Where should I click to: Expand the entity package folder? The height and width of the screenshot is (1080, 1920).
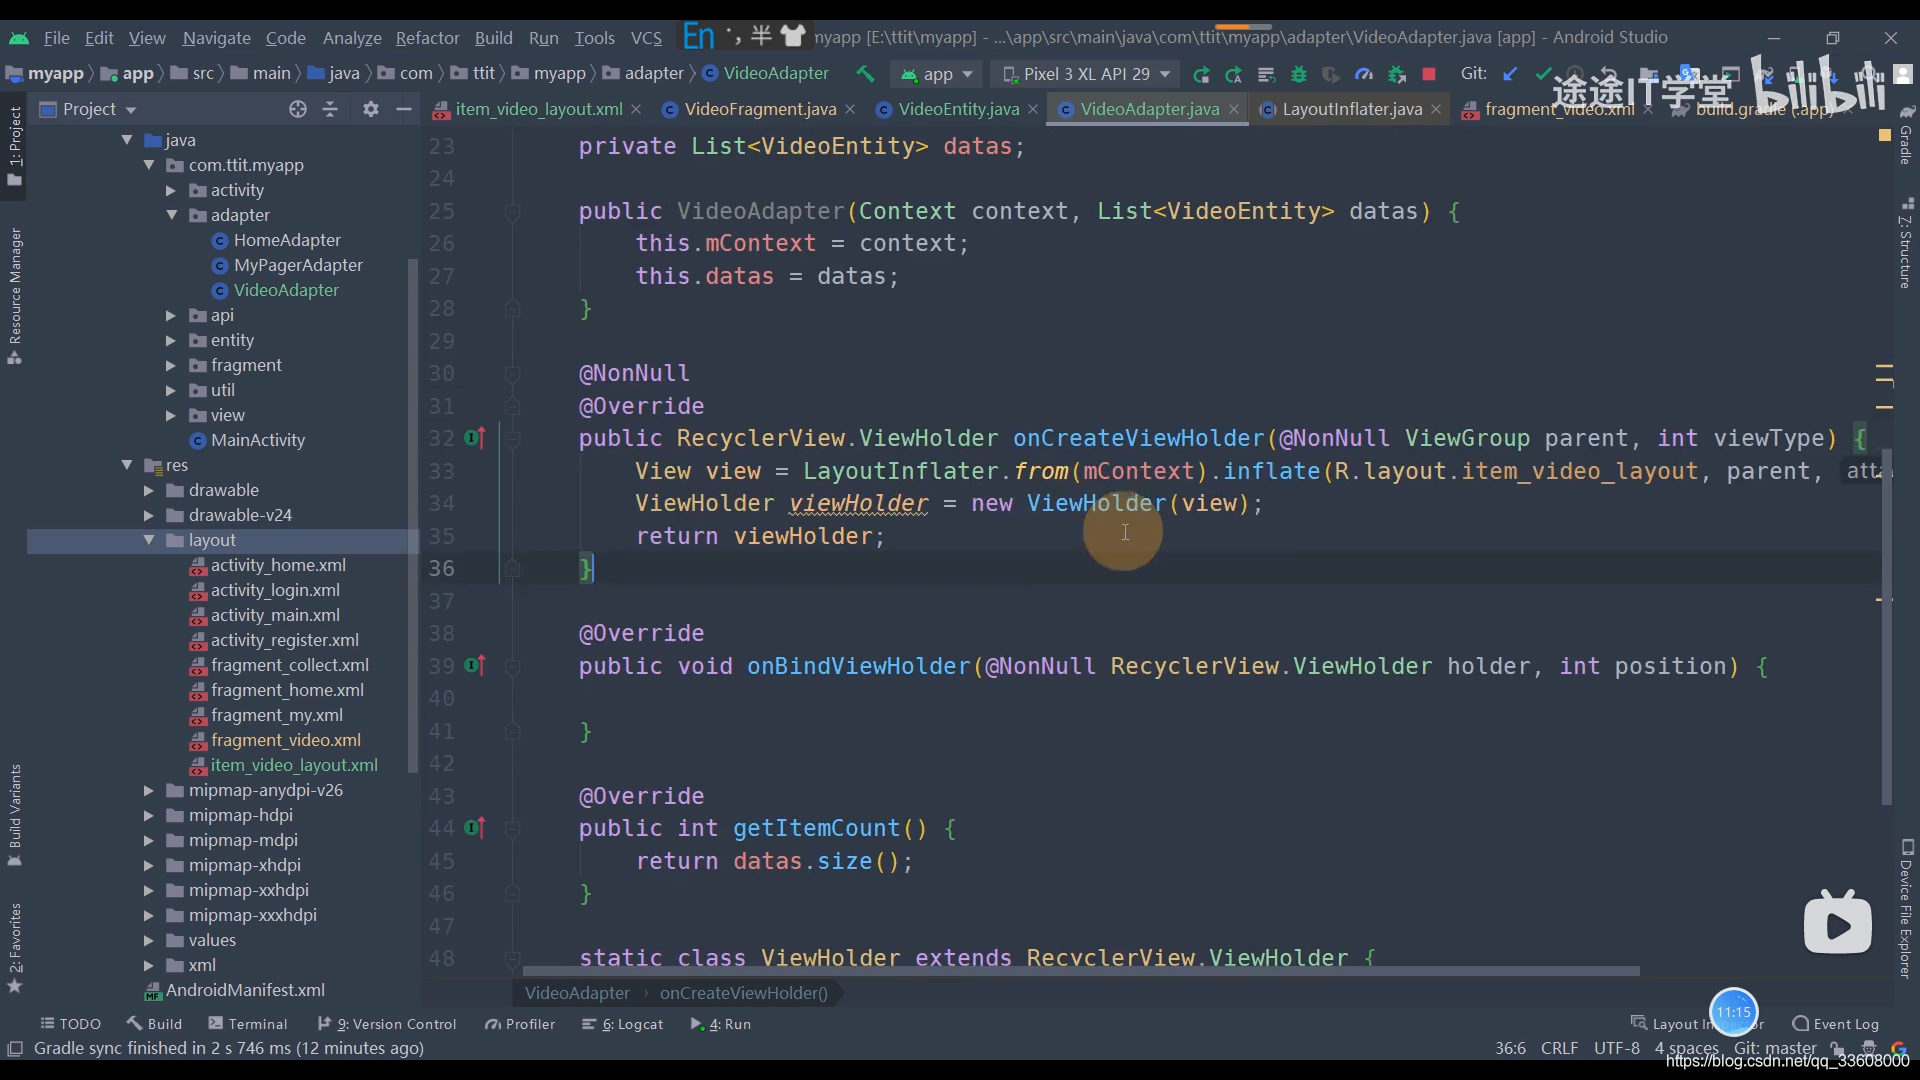pos(171,340)
